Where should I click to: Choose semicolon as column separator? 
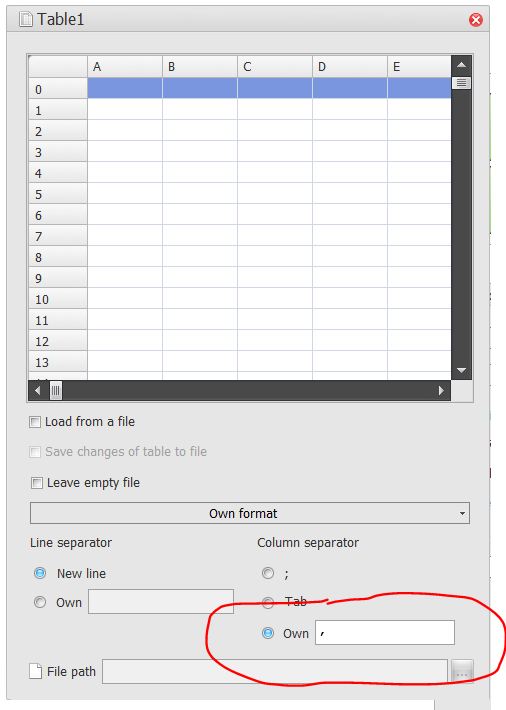tap(268, 573)
